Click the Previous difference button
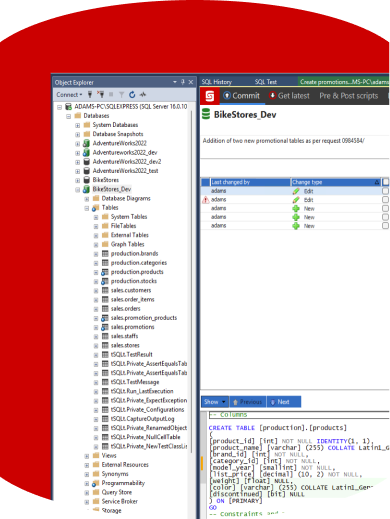 248,402
